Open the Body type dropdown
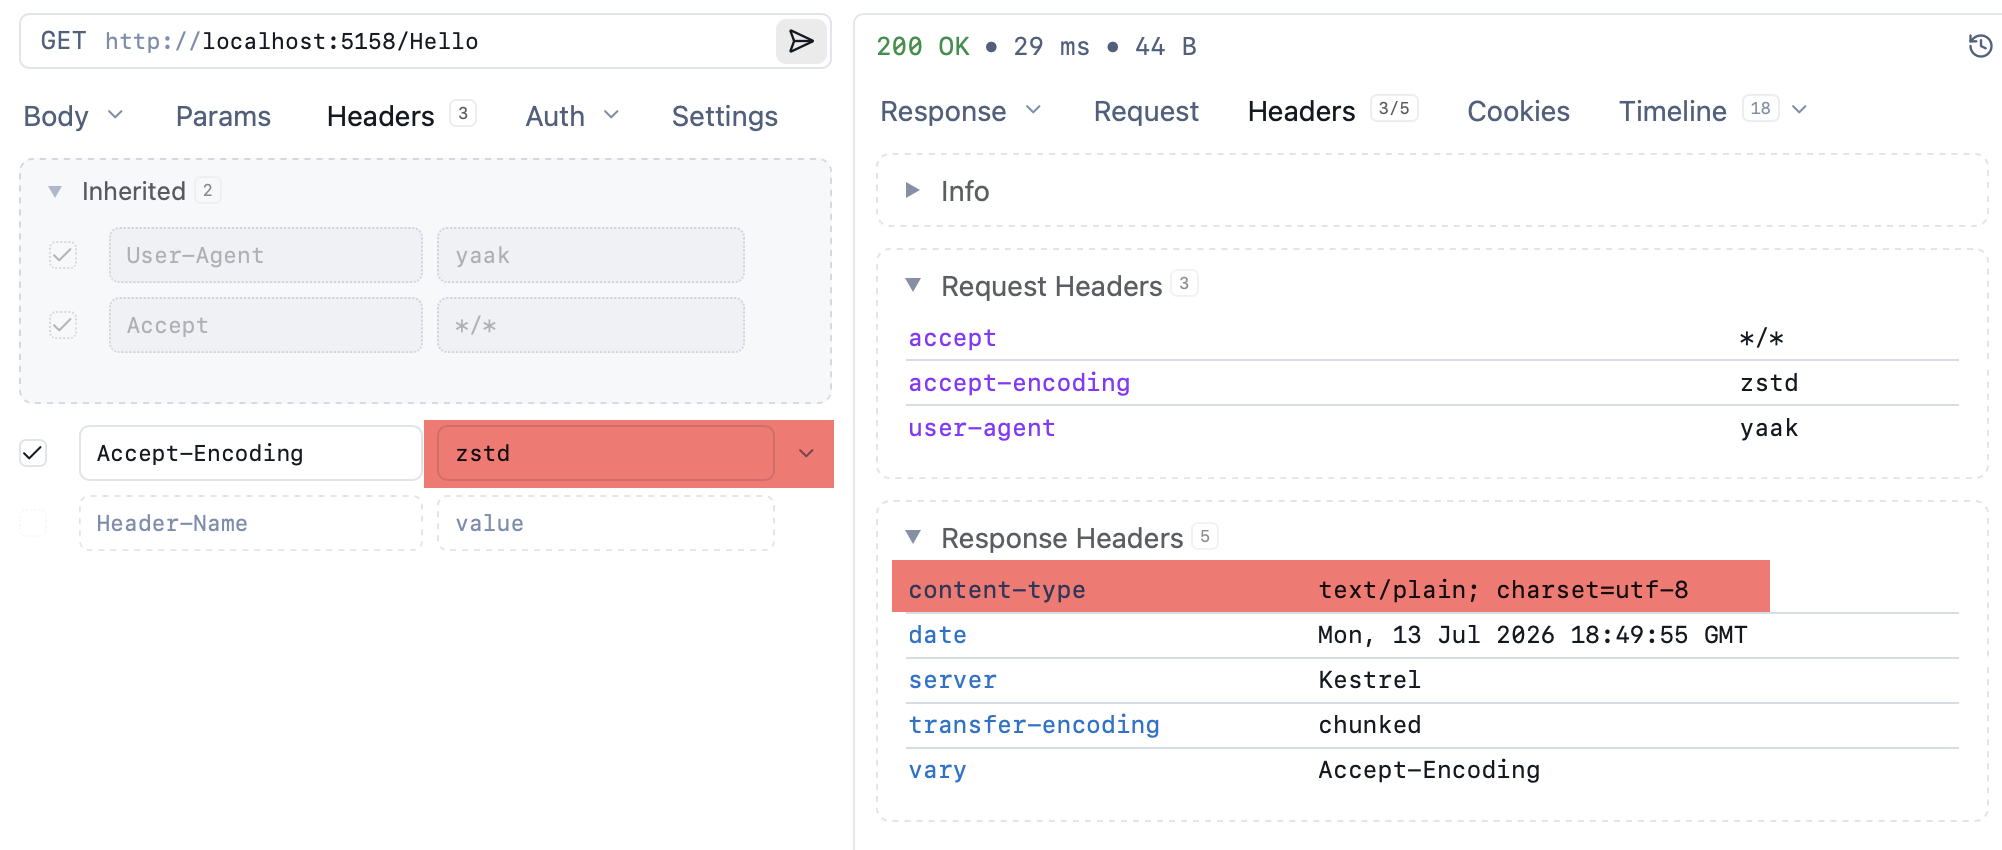 tap(73, 116)
